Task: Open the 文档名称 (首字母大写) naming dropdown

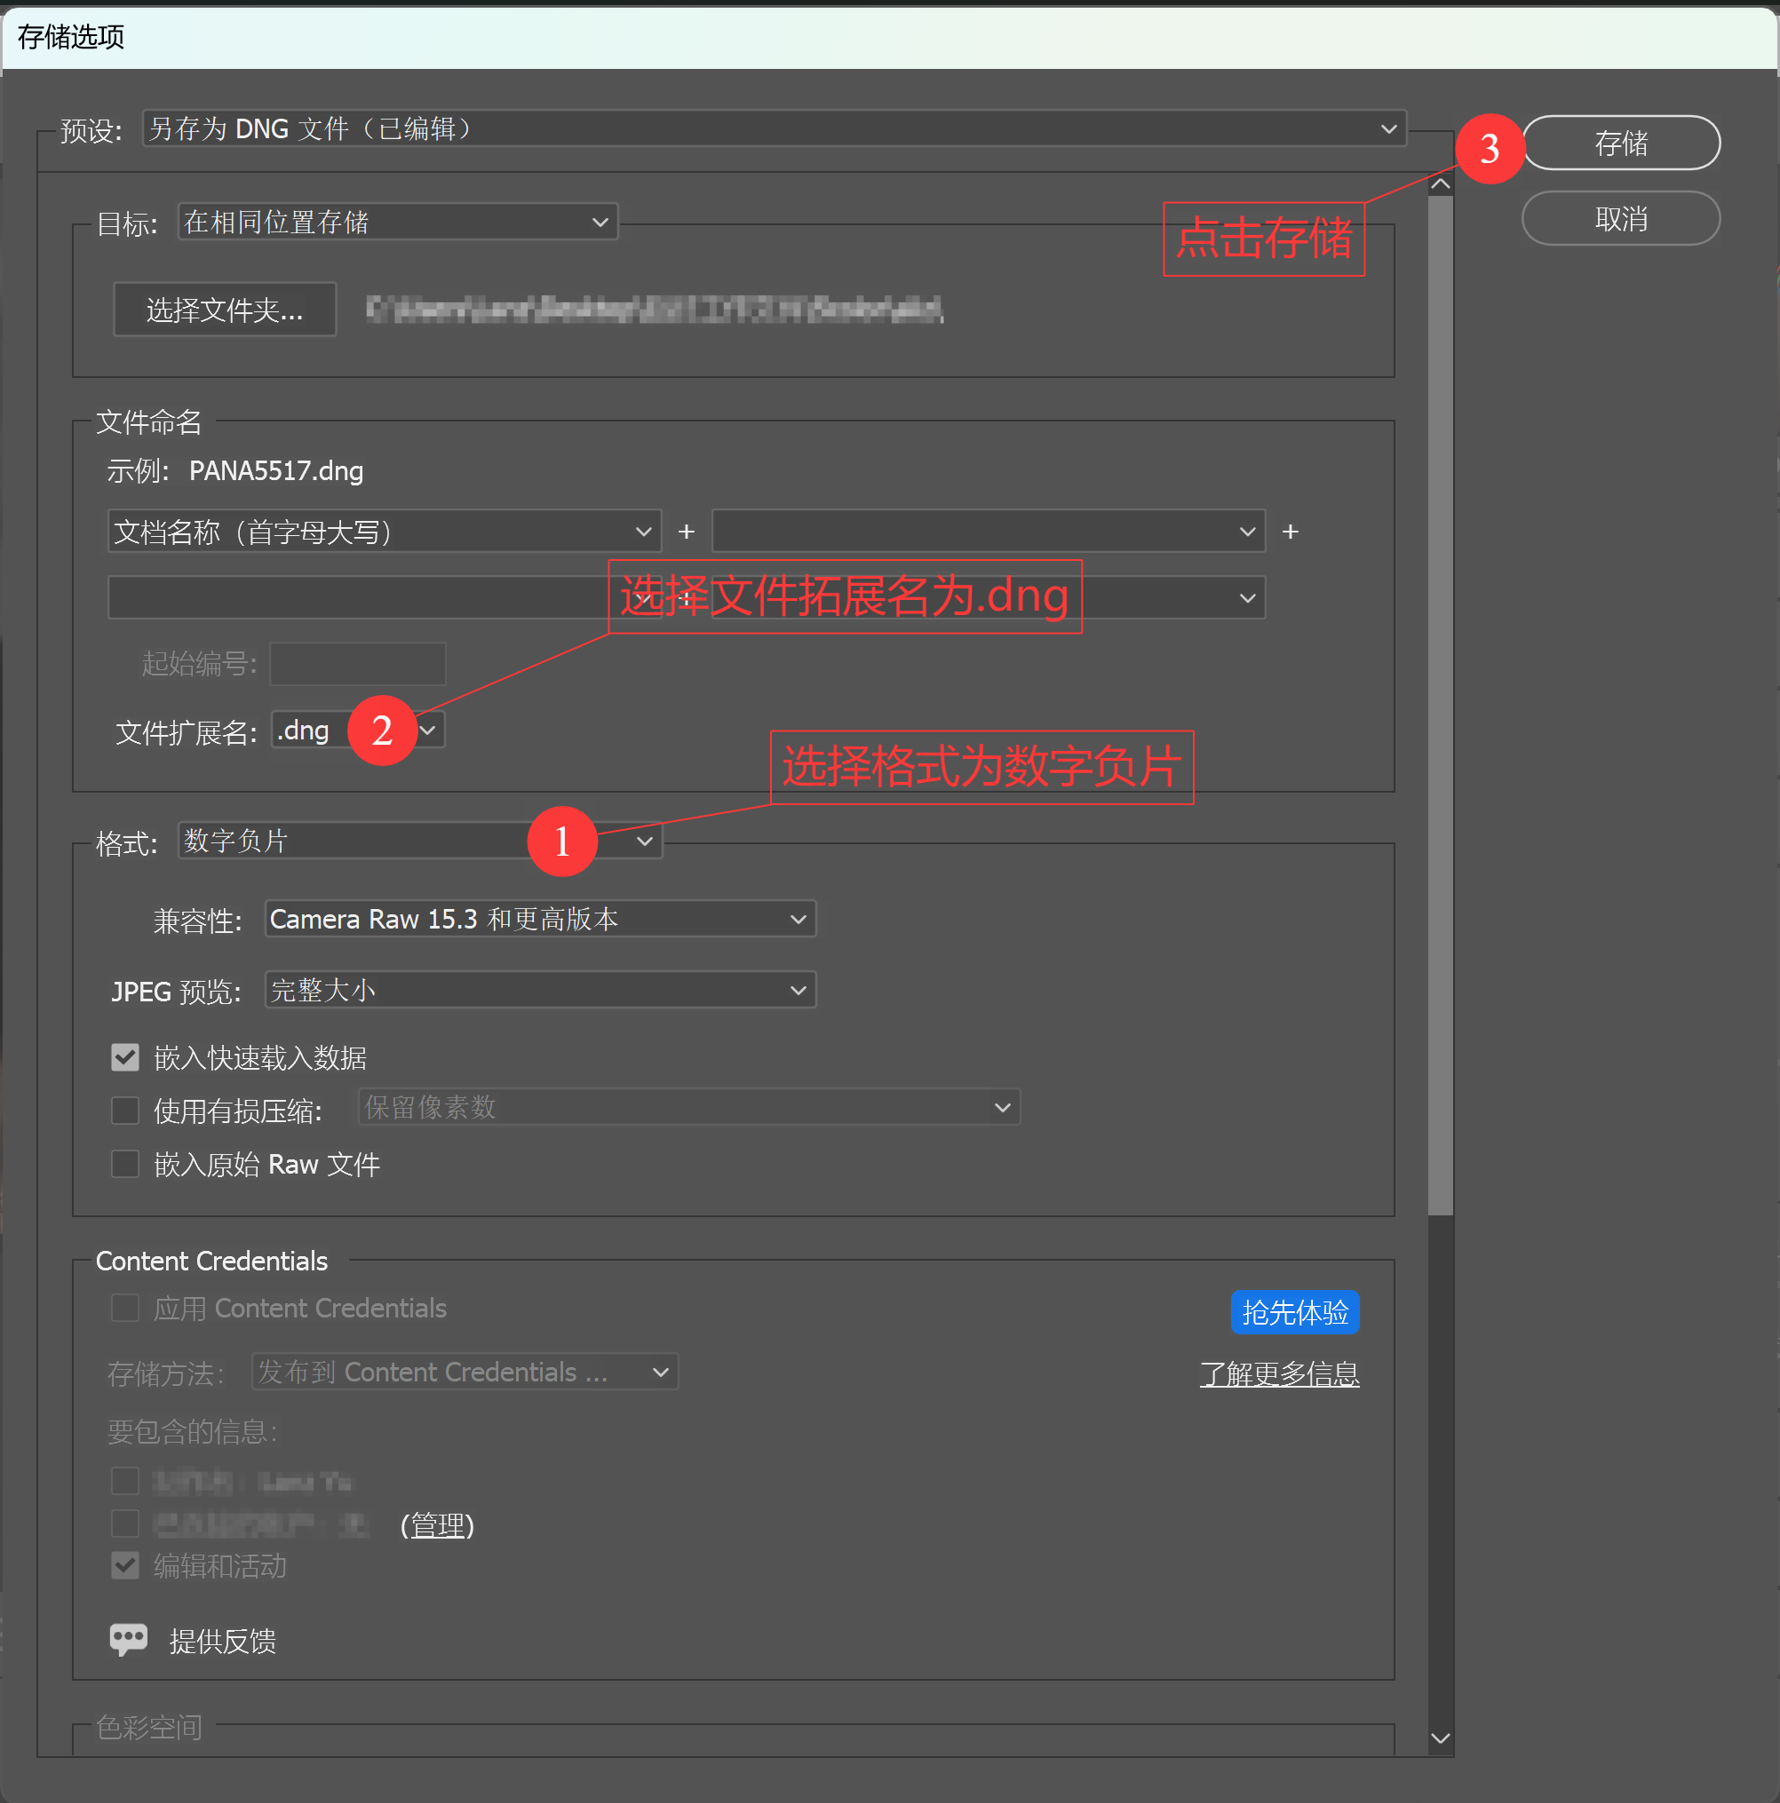Action: (384, 532)
